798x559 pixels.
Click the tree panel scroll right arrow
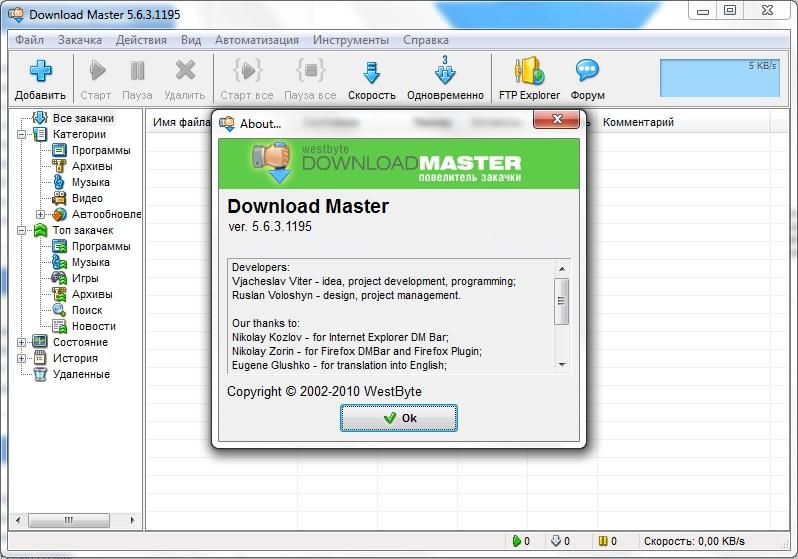tap(132, 520)
